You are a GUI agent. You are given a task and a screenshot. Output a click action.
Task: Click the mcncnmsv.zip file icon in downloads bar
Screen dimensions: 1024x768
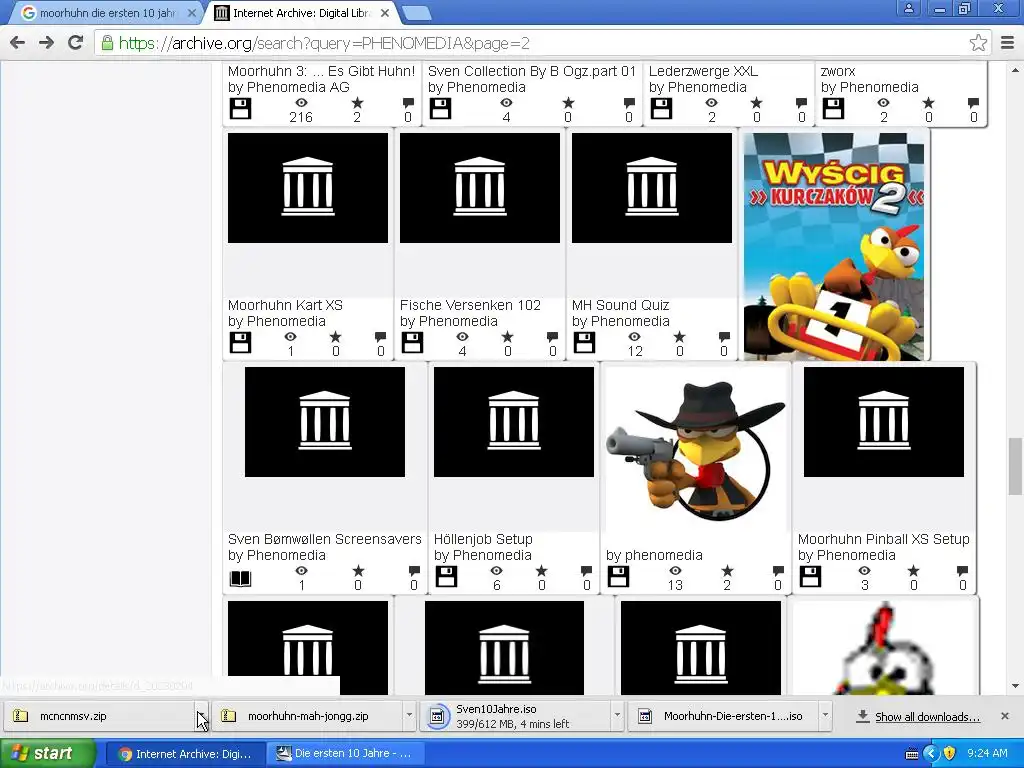tap(21, 716)
